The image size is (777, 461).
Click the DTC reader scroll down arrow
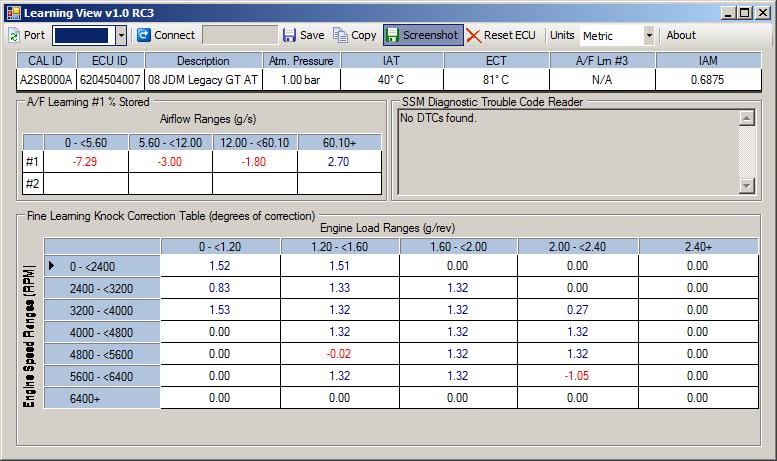point(747,186)
